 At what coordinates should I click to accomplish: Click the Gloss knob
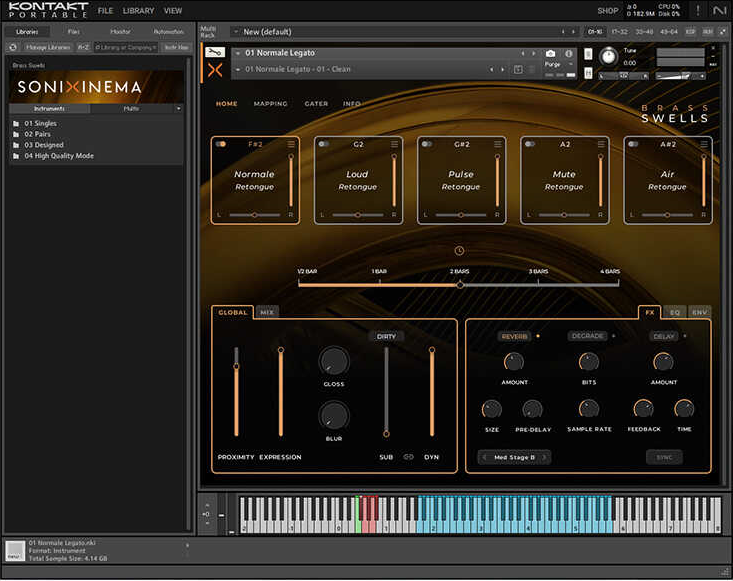(x=334, y=362)
